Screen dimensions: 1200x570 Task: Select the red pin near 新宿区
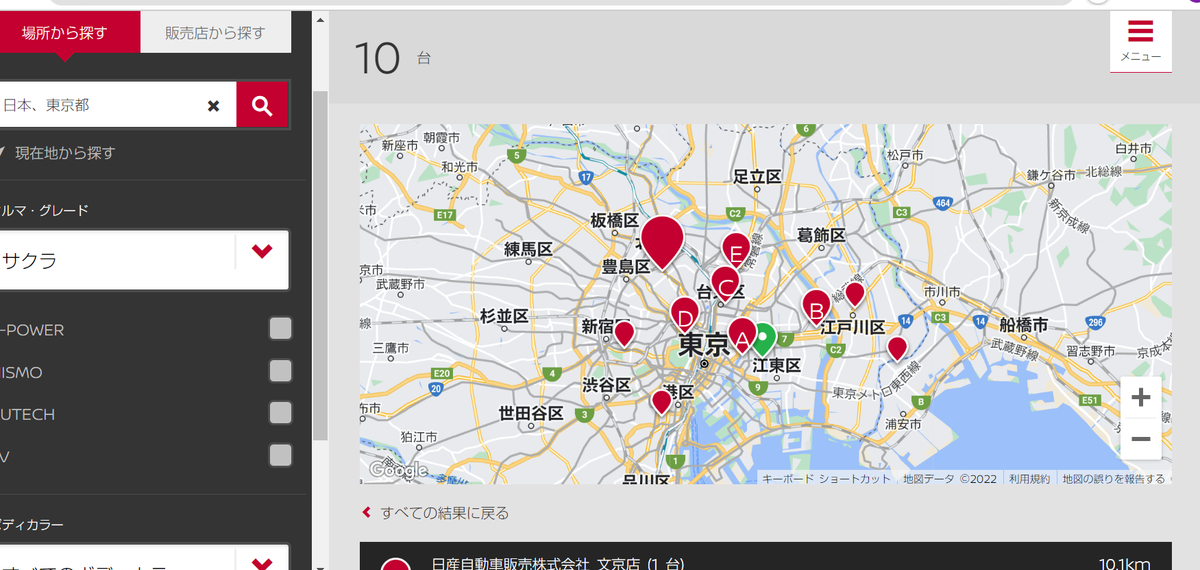pos(624,334)
